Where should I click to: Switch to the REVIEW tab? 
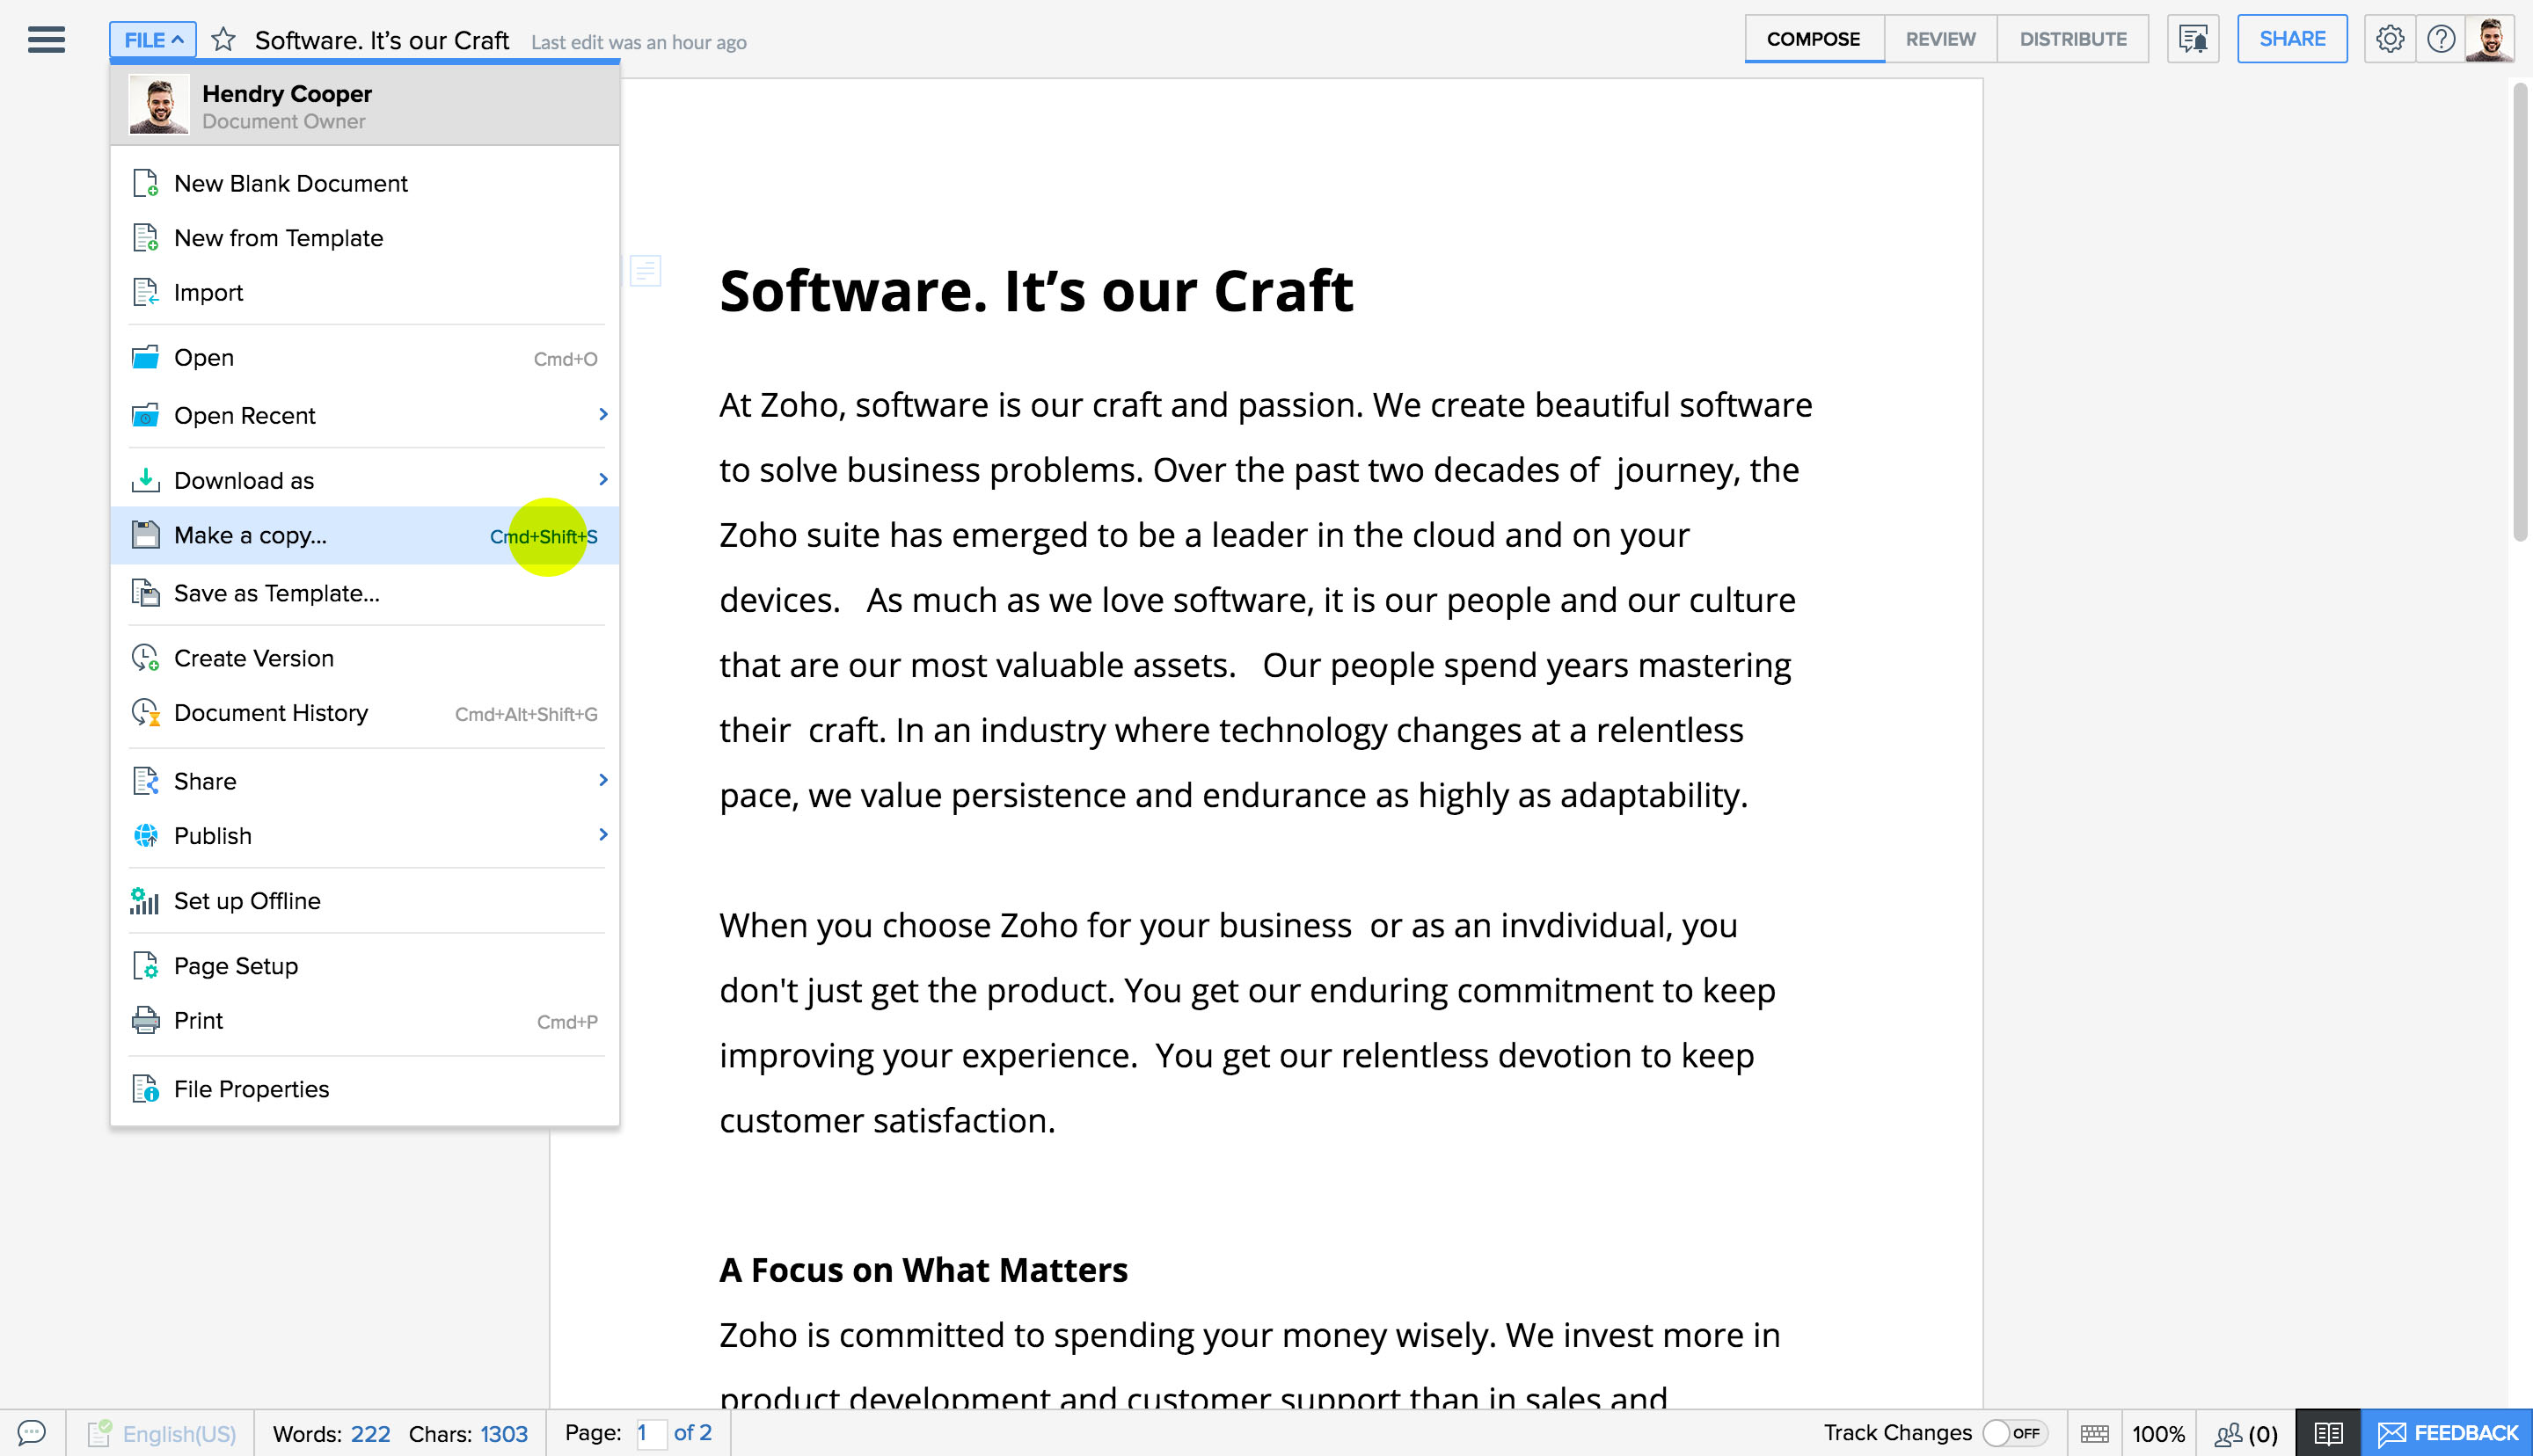click(1939, 38)
